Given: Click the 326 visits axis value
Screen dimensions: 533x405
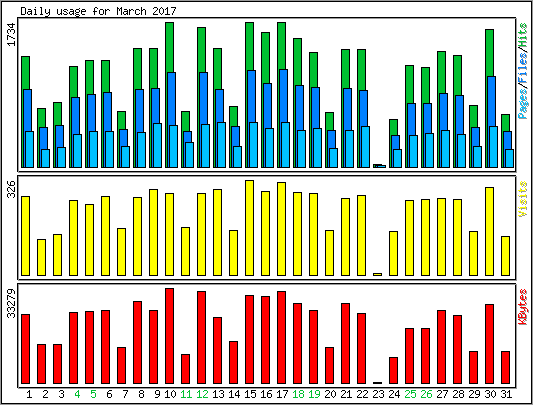Looking at the screenshot, I should pos(11,189).
